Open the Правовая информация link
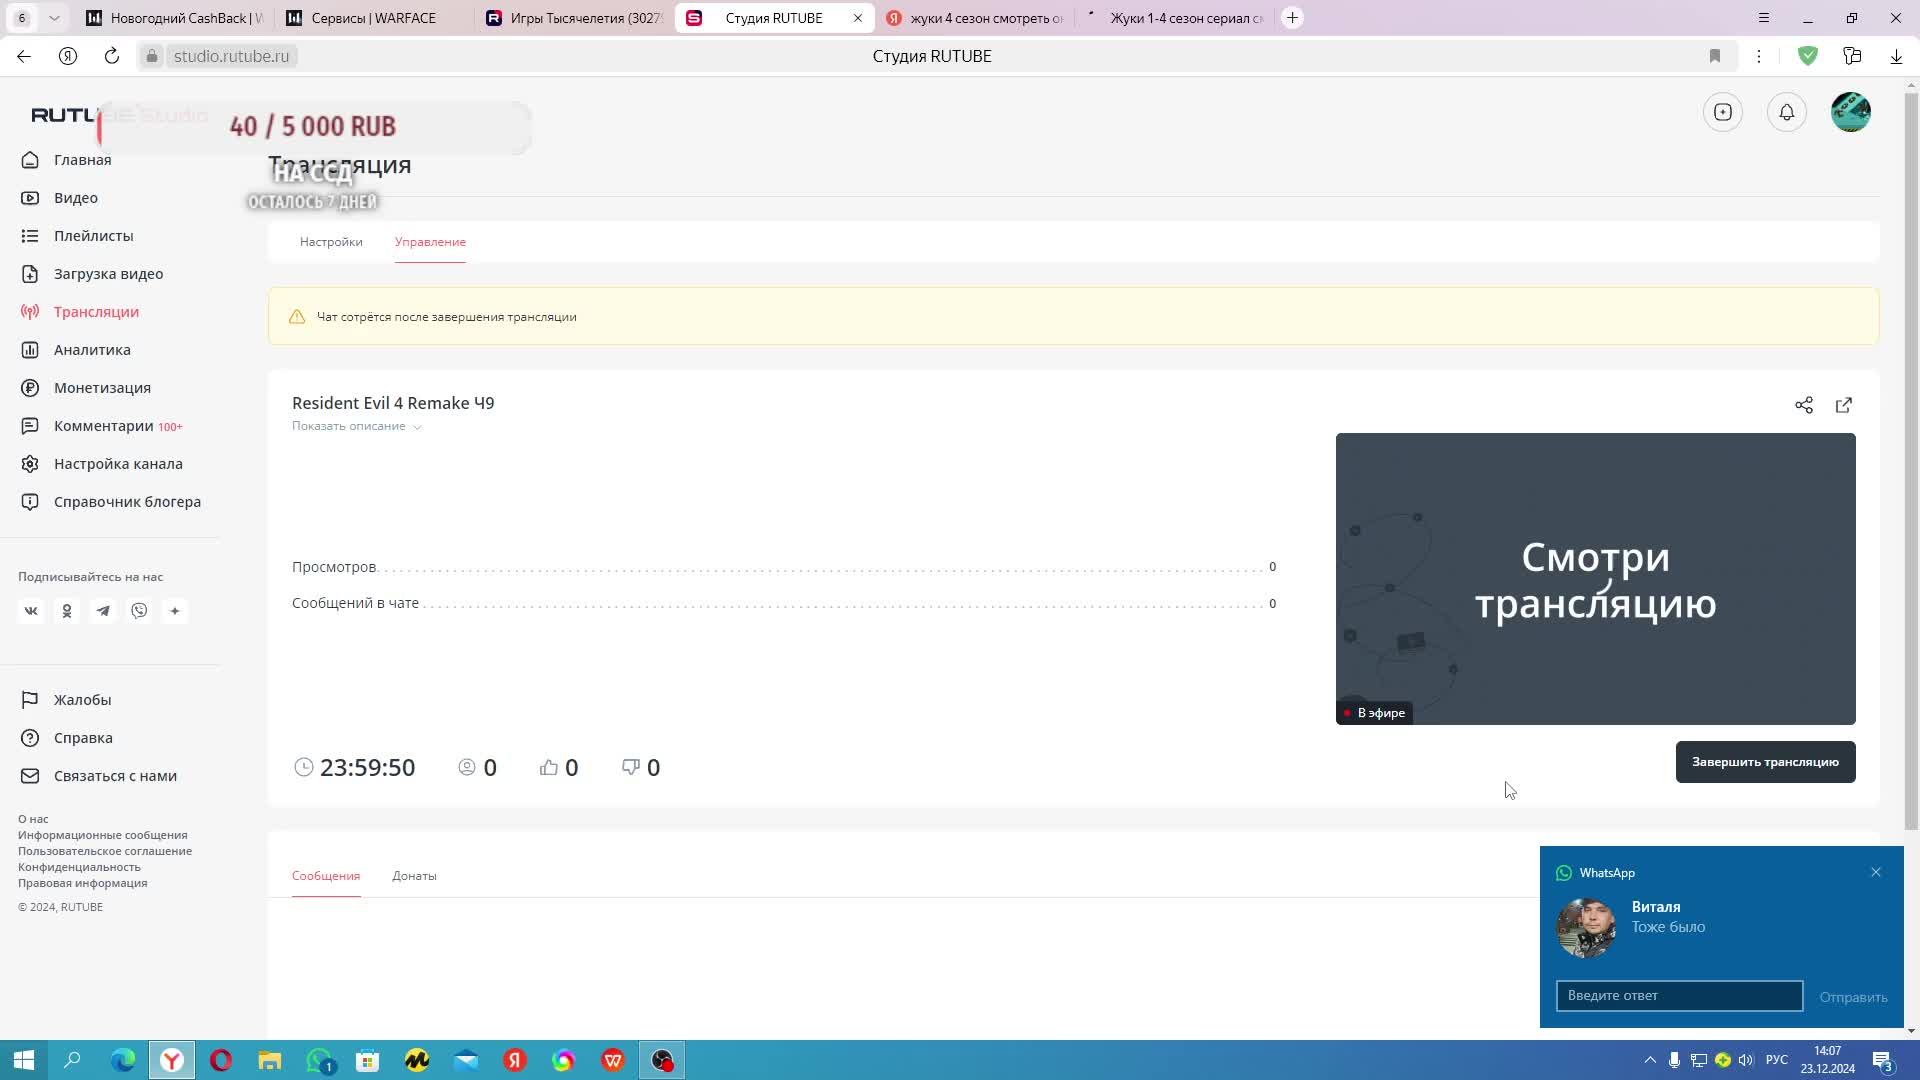The height and width of the screenshot is (1080, 1920). [x=82, y=883]
